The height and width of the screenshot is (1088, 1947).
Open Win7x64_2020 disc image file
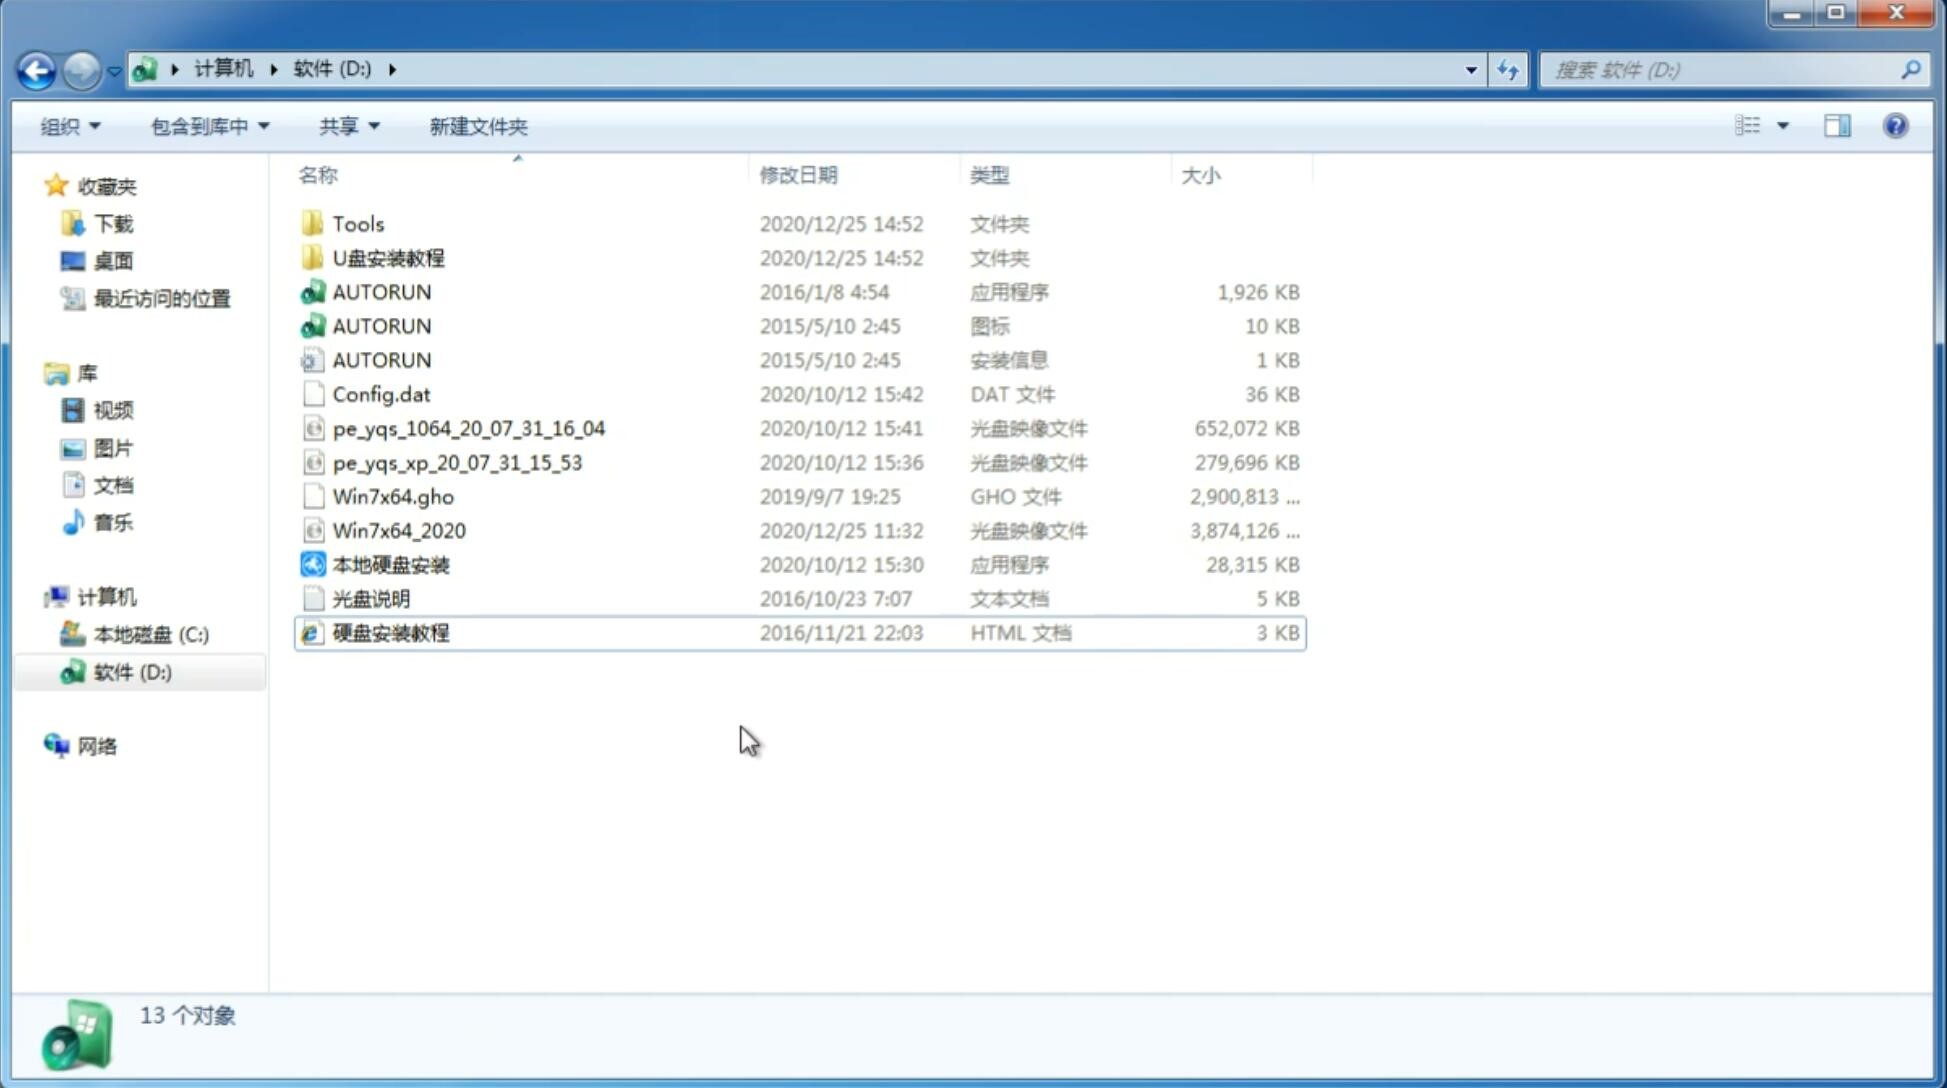pos(398,531)
